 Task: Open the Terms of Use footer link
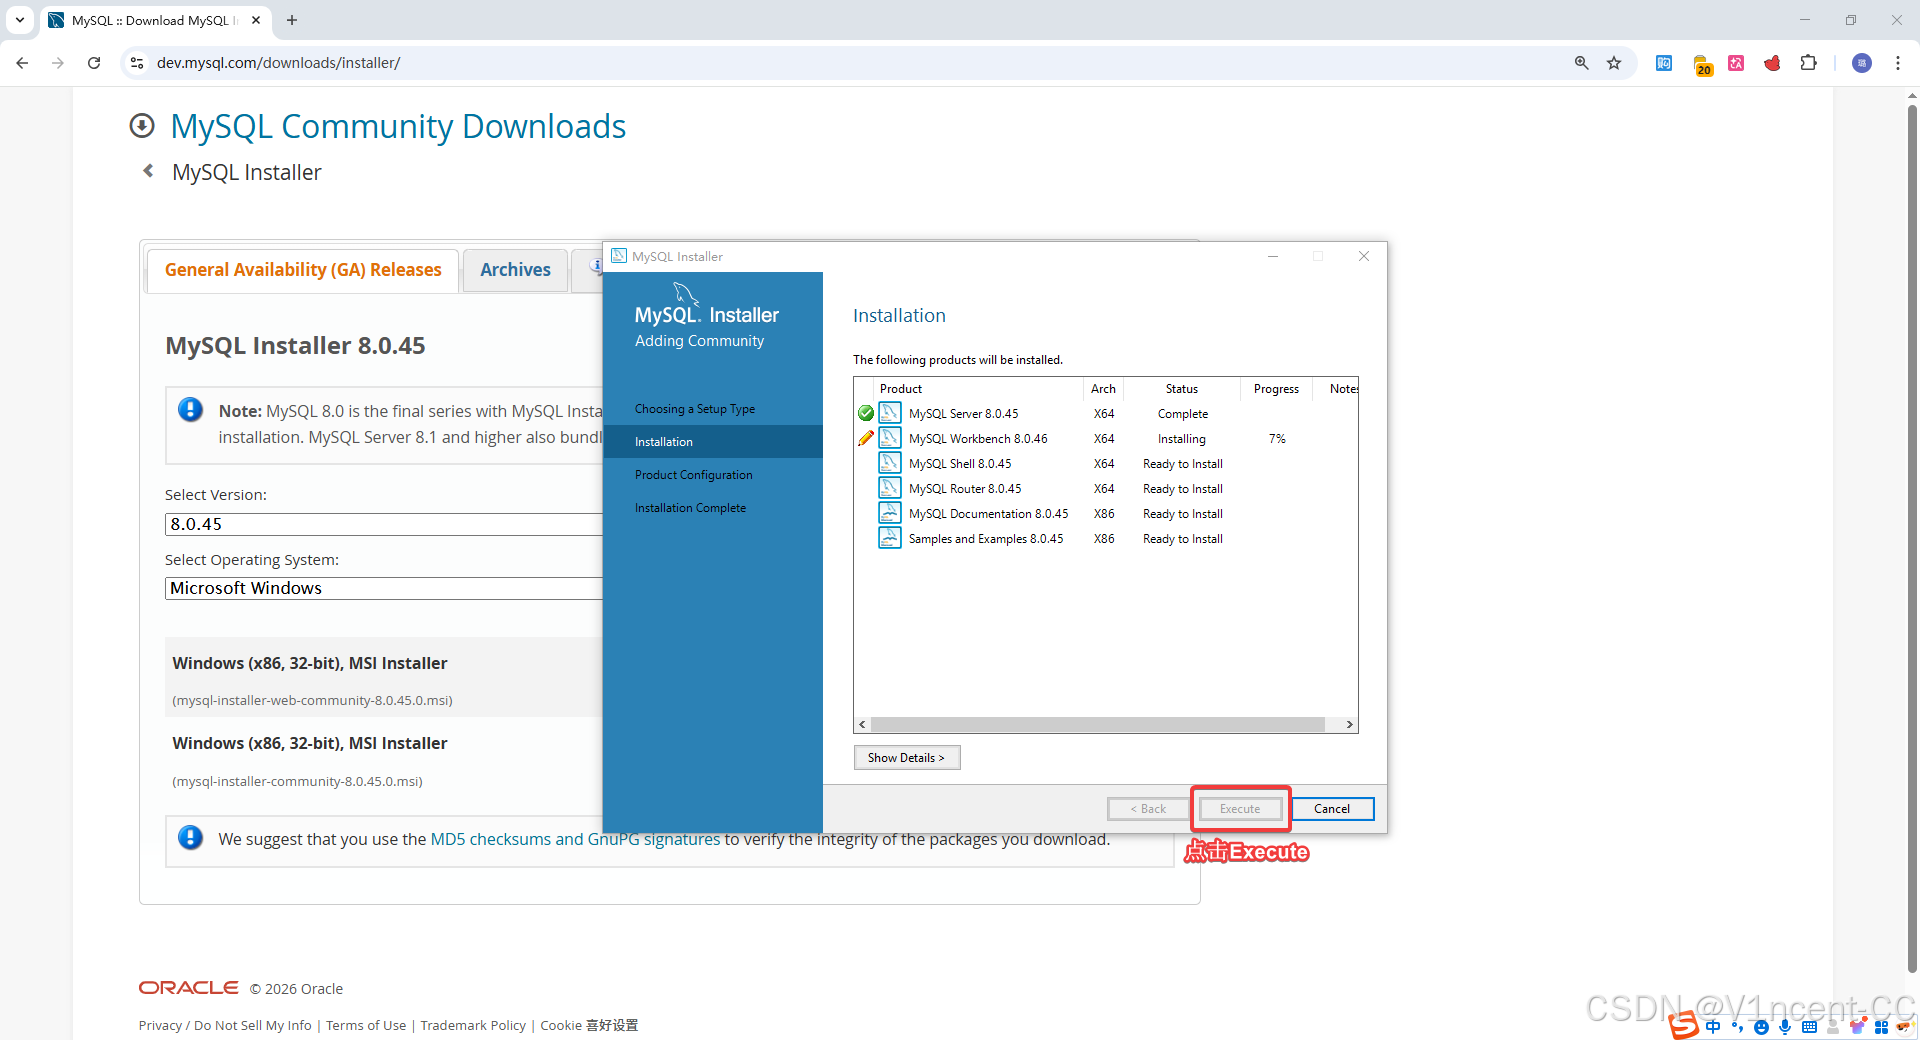[x=366, y=1025]
